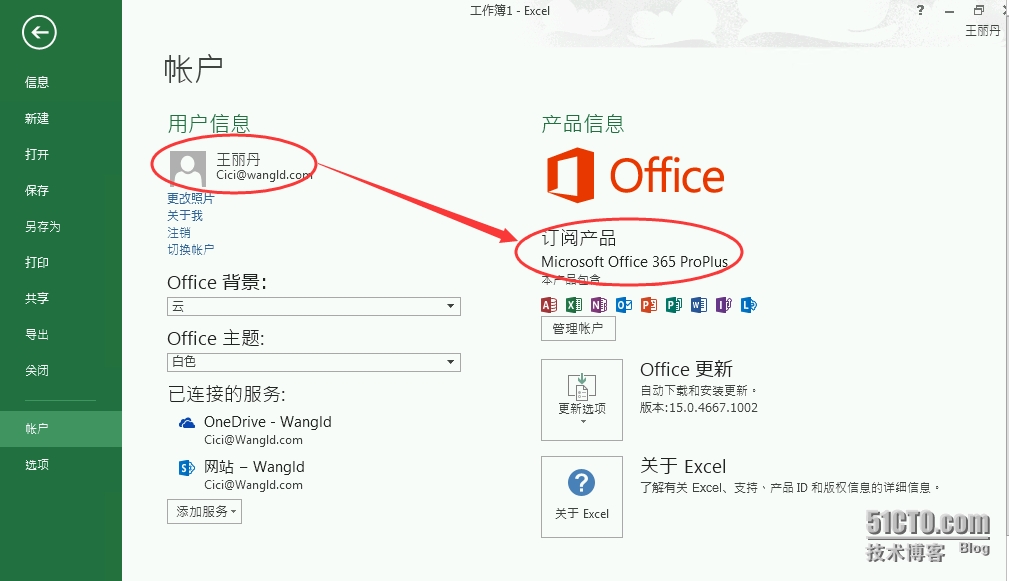Expand the 添加服务 dropdown button
Image resolution: width=1009 pixels, height=581 pixels.
click(204, 512)
